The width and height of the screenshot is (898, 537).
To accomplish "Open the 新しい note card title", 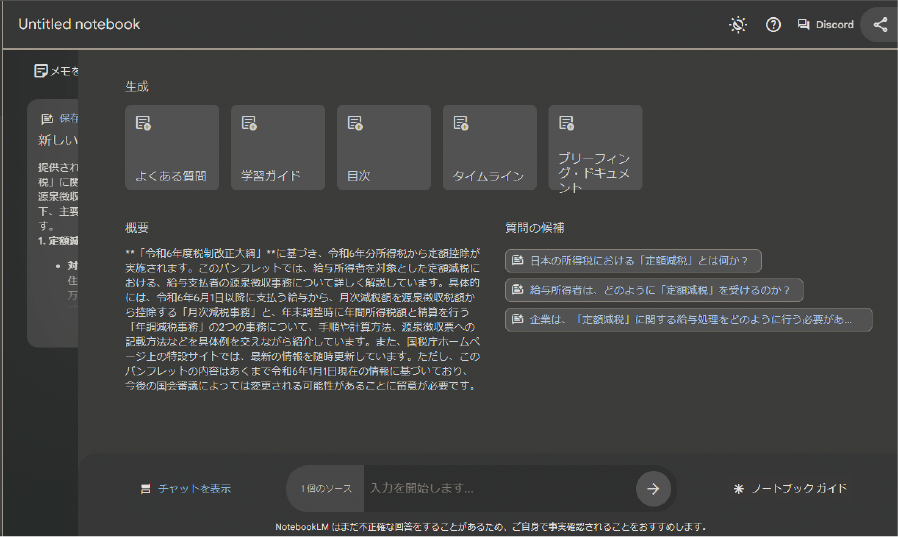I will tap(57, 140).
